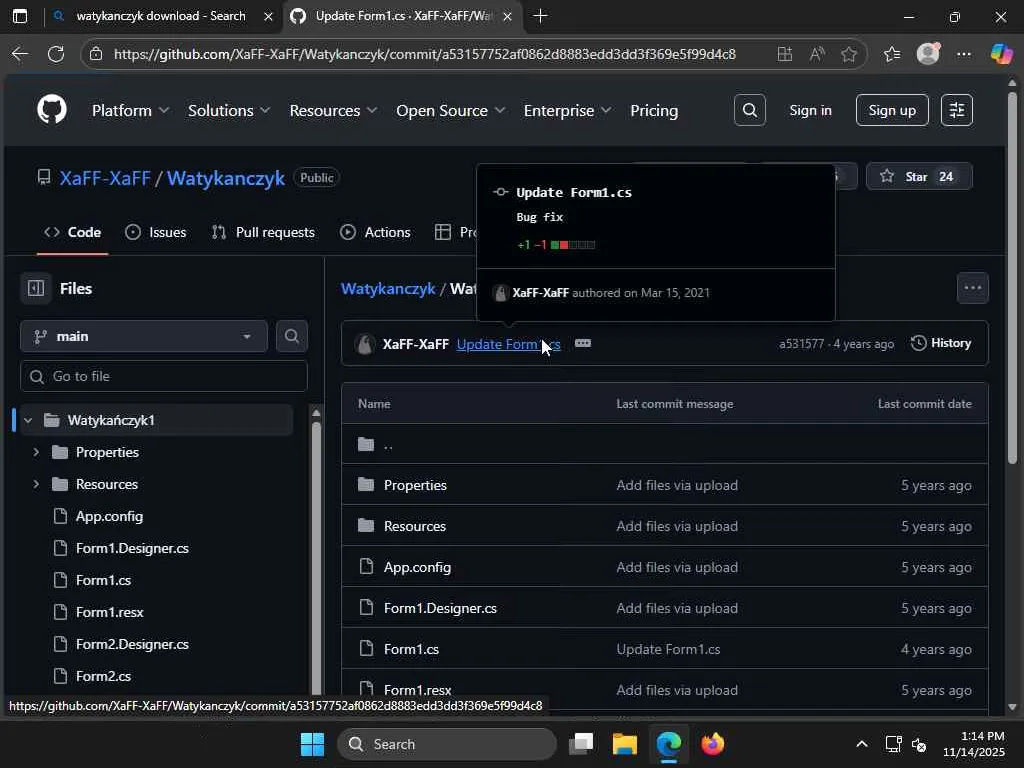Expand the Resources navigation dropdown

pos(333,110)
